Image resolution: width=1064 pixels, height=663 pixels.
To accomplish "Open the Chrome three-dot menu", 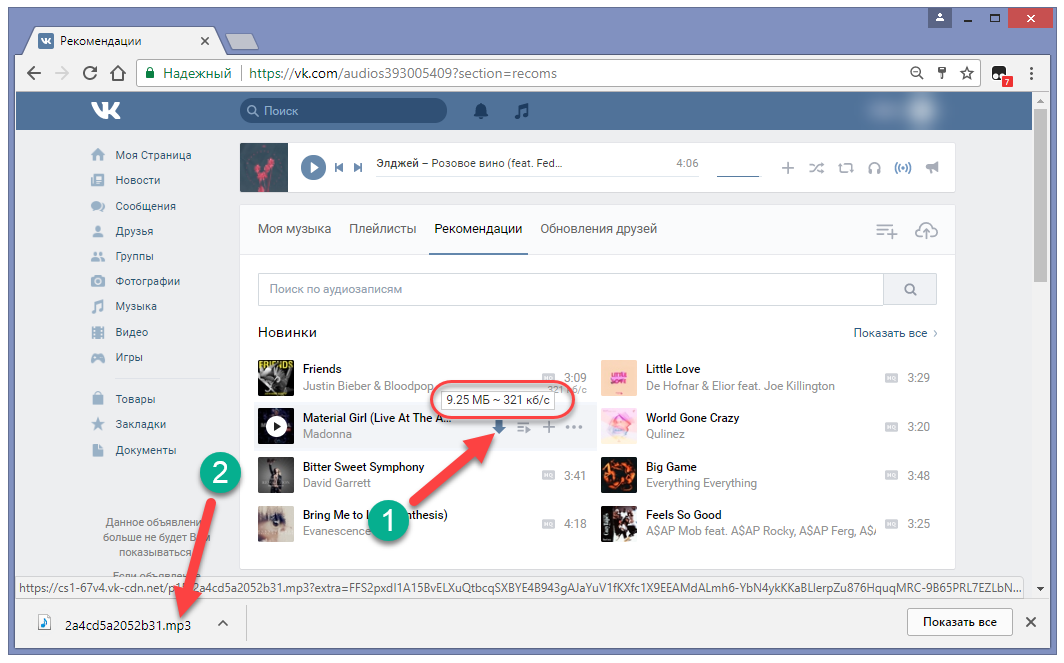I will coord(1031,73).
